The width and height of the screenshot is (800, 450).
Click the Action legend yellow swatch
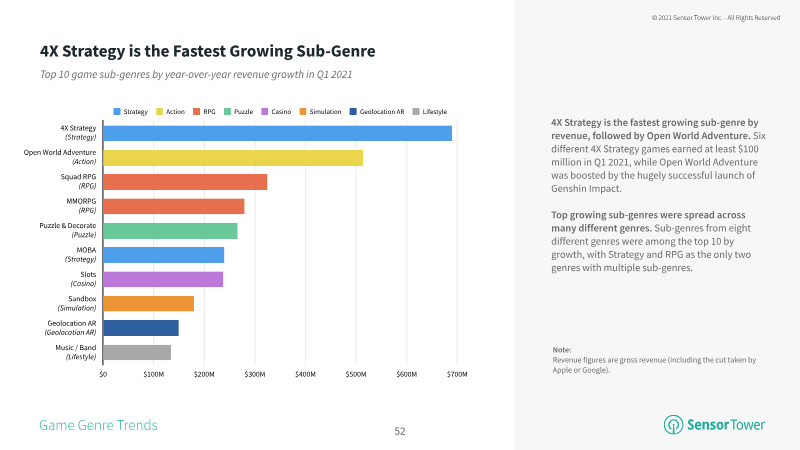coord(159,111)
